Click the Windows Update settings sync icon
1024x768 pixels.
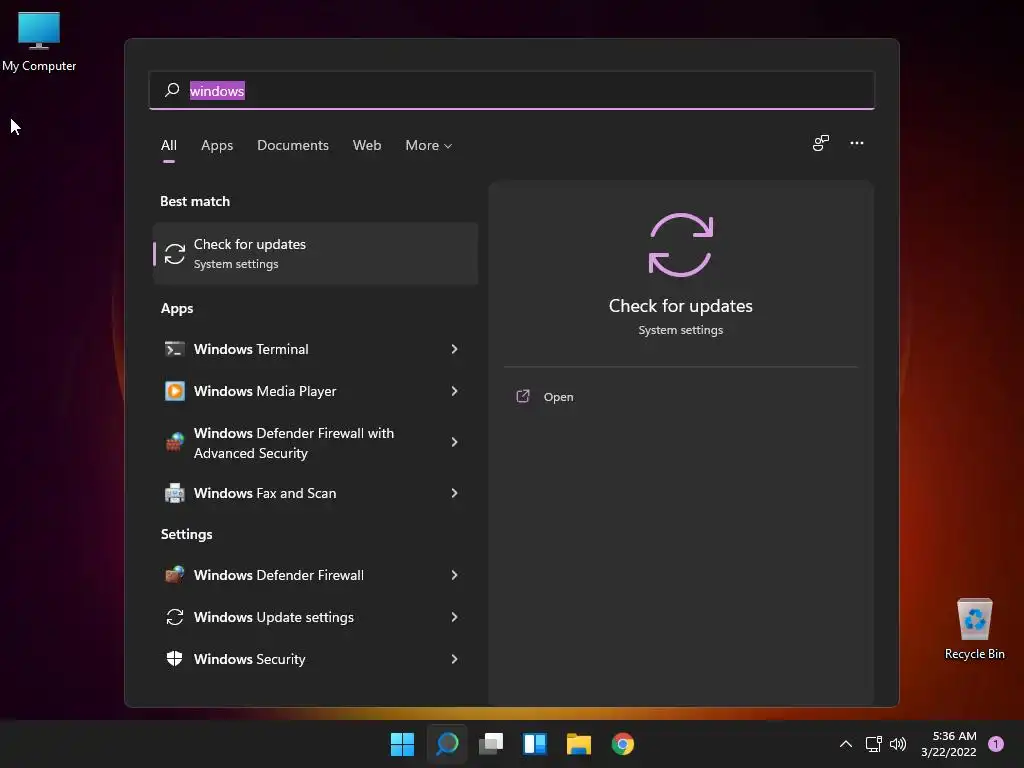(174, 617)
